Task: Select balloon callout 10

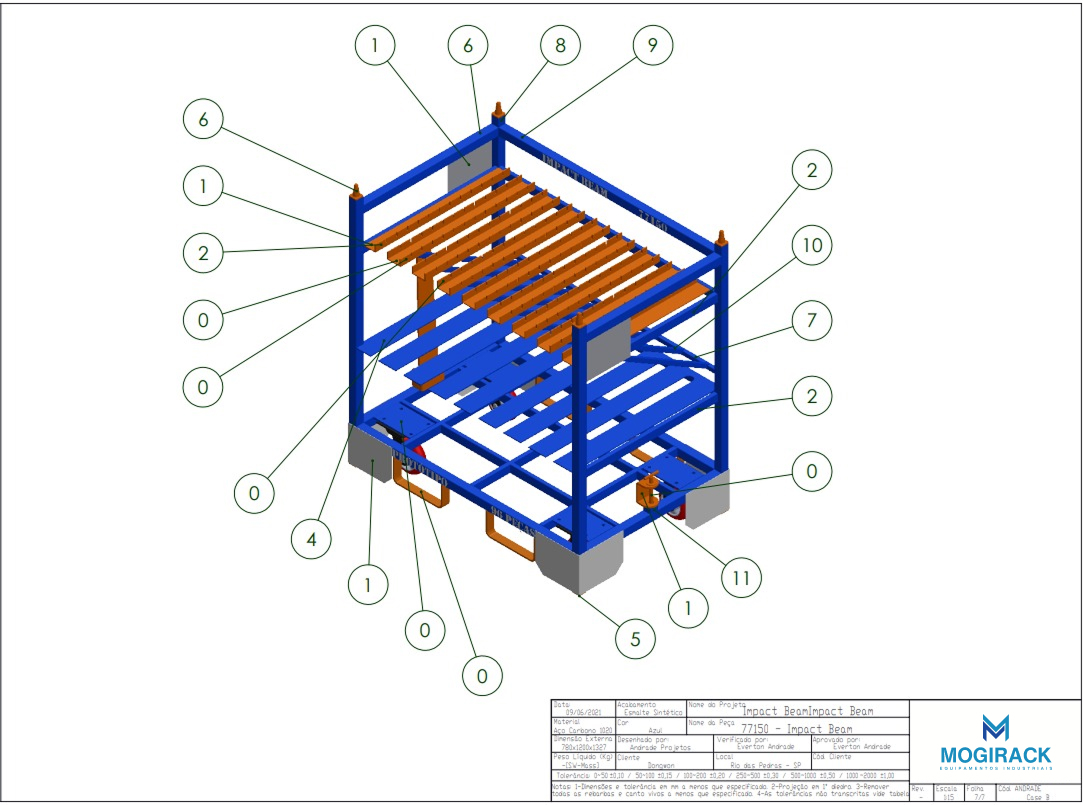Action: [x=811, y=246]
